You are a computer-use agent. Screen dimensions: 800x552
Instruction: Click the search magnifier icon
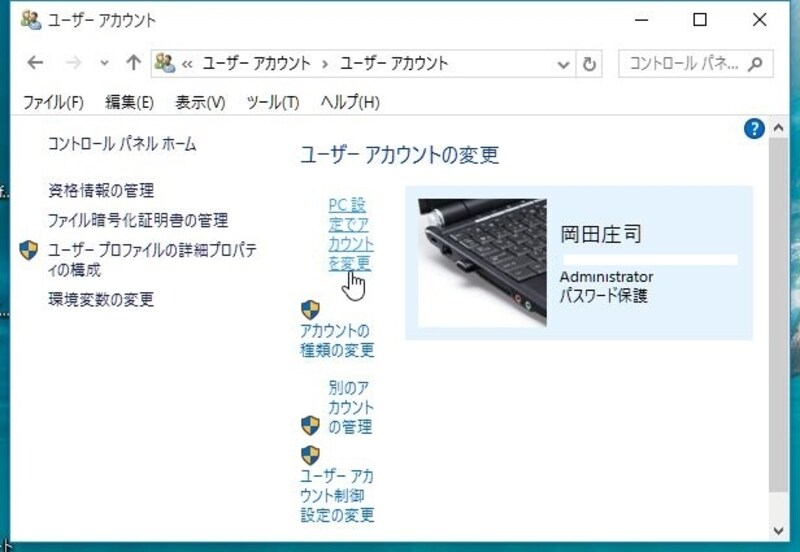coord(756,63)
